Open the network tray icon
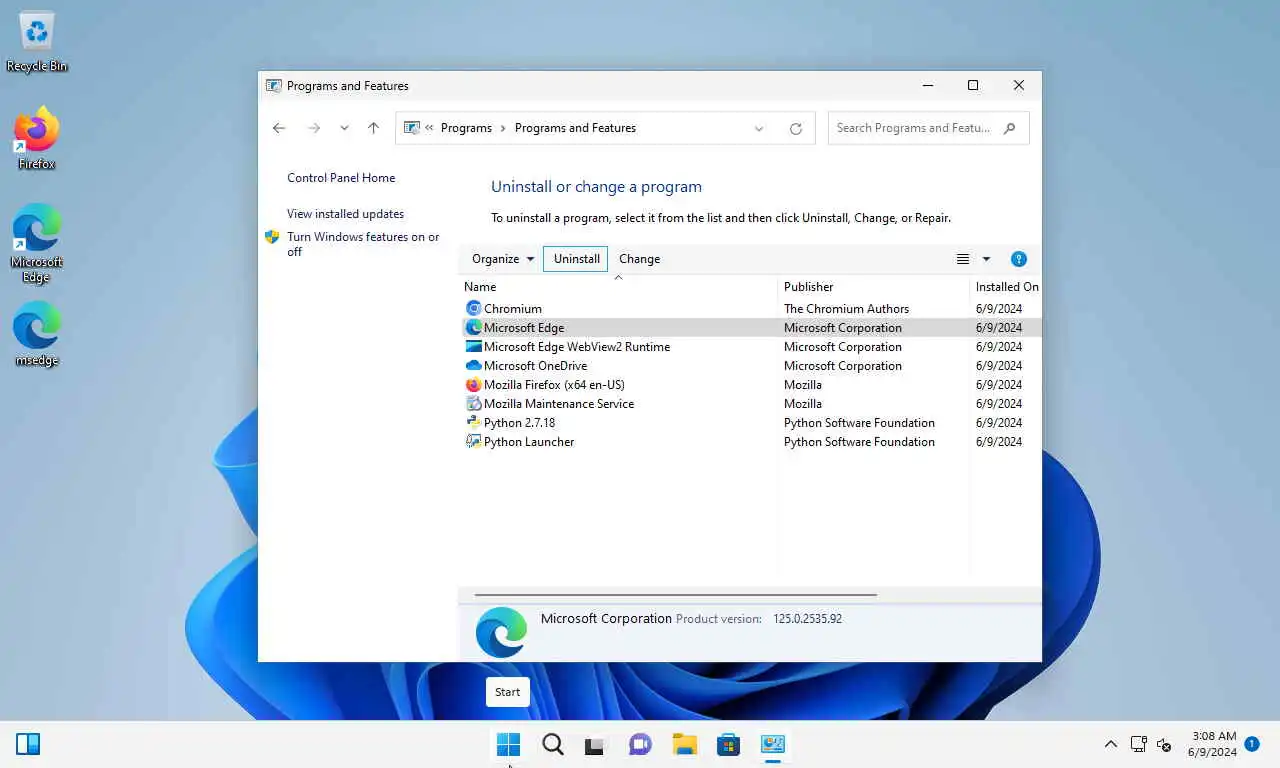The width and height of the screenshot is (1280, 768). [1138, 744]
